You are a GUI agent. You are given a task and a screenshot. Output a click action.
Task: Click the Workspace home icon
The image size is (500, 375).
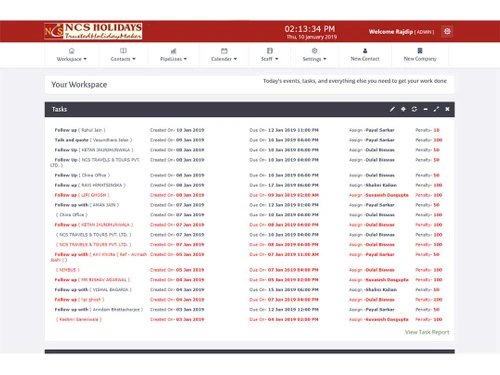pyautogui.click(x=72, y=51)
